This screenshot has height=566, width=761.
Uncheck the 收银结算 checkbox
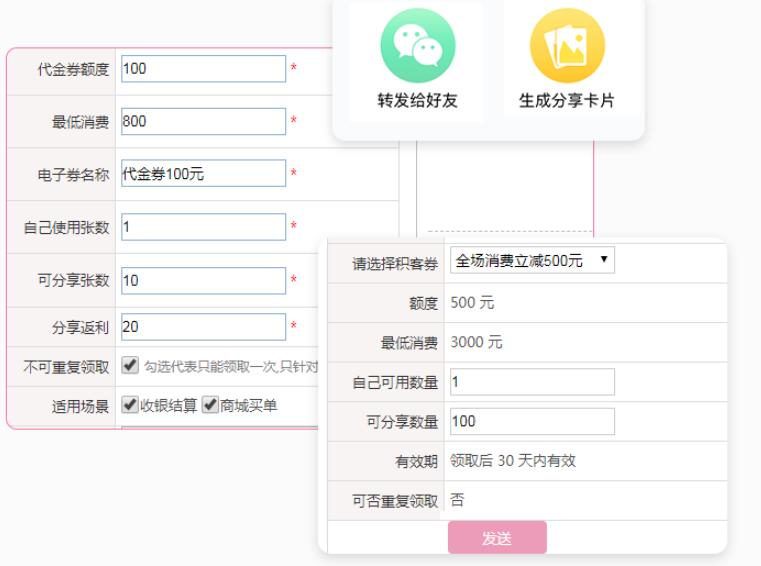point(130,405)
